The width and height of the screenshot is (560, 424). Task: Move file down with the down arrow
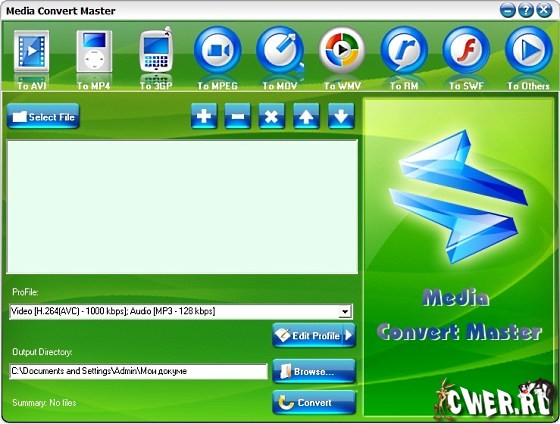click(x=341, y=116)
